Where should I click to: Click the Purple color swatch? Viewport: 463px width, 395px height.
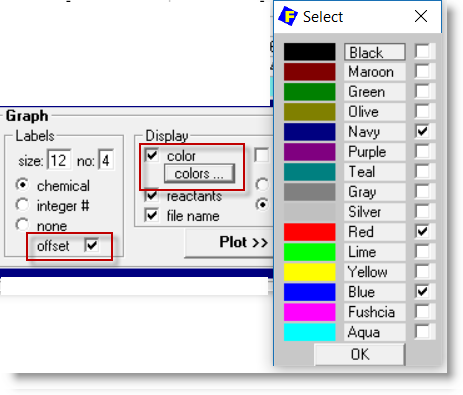tap(309, 152)
